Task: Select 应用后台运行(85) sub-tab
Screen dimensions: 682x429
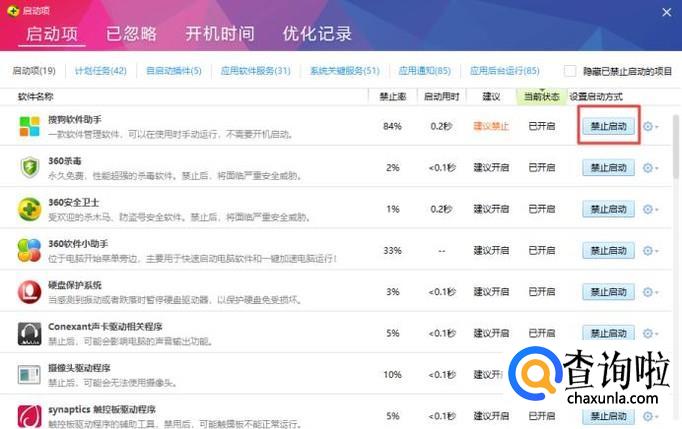Action: pos(505,70)
